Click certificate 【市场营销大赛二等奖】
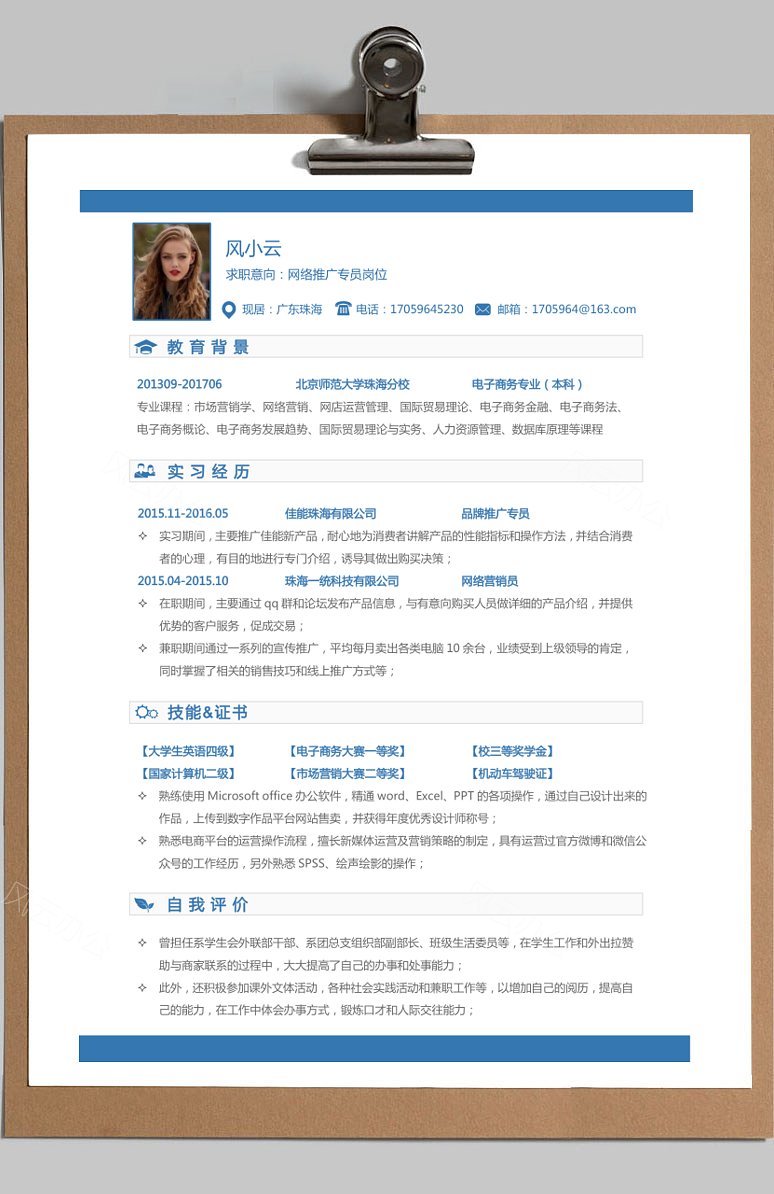 point(347,773)
